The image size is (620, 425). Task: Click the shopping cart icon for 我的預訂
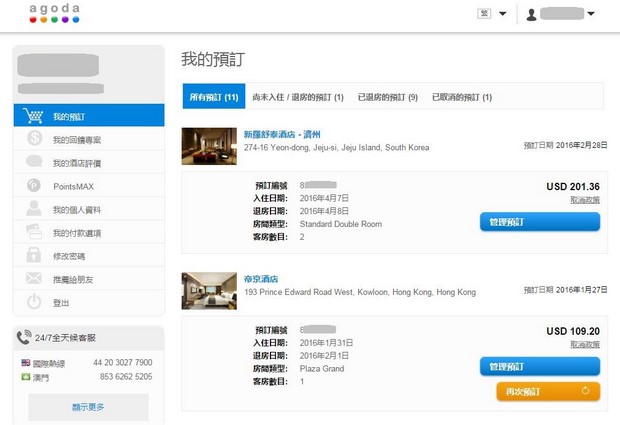tap(33, 116)
